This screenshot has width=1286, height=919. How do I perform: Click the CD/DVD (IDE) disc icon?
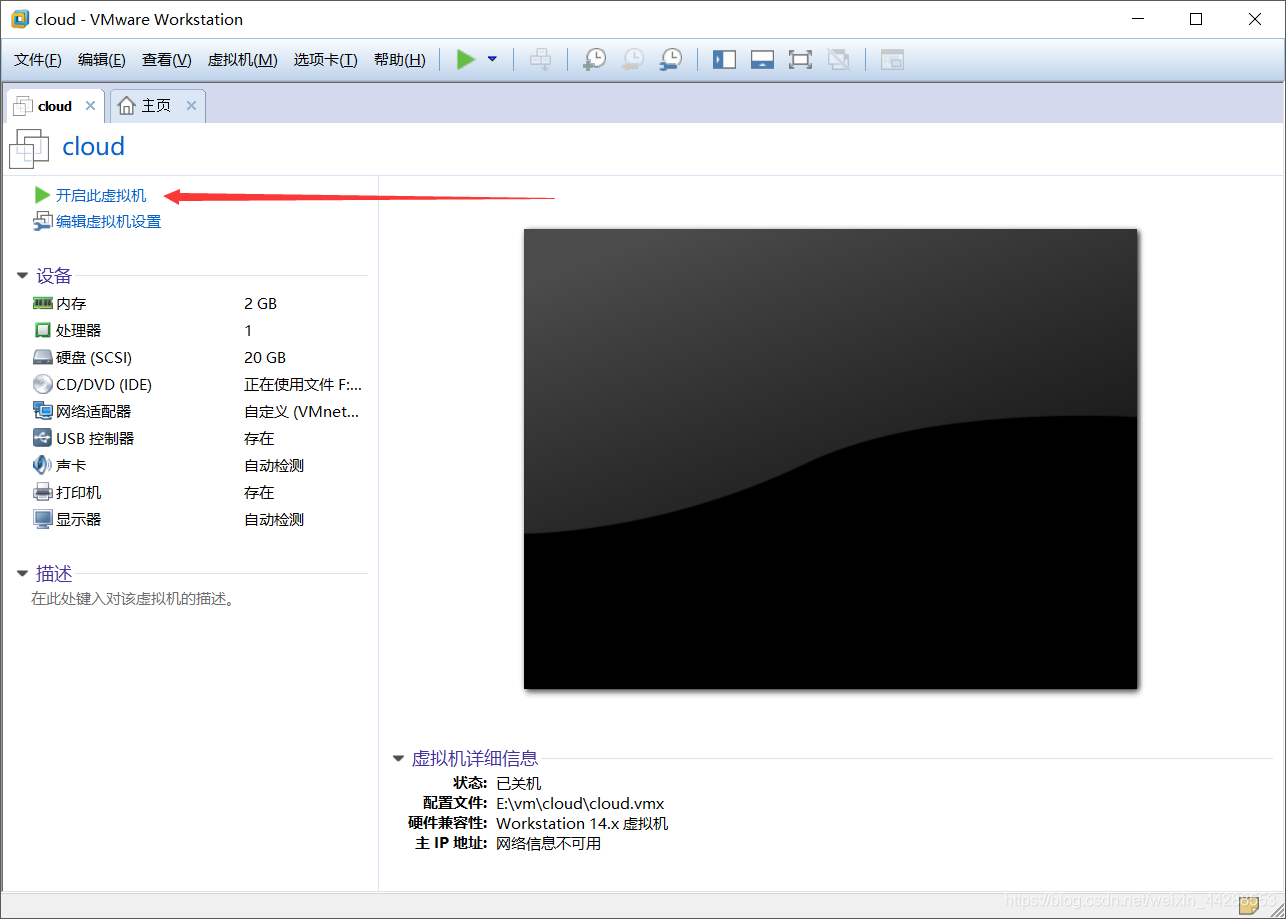[x=42, y=384]
